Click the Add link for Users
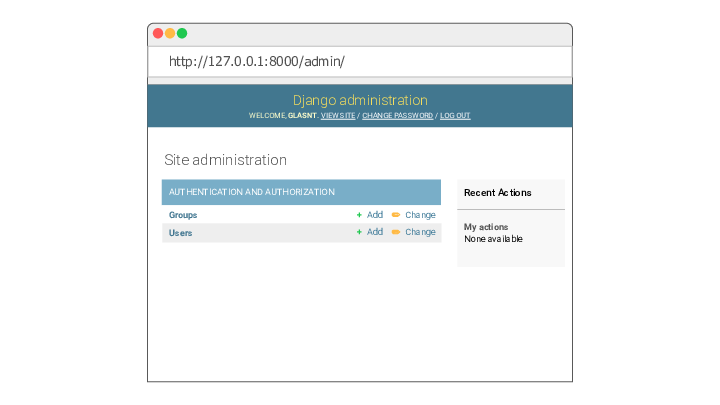720x405 pixels. pos(375,232)
